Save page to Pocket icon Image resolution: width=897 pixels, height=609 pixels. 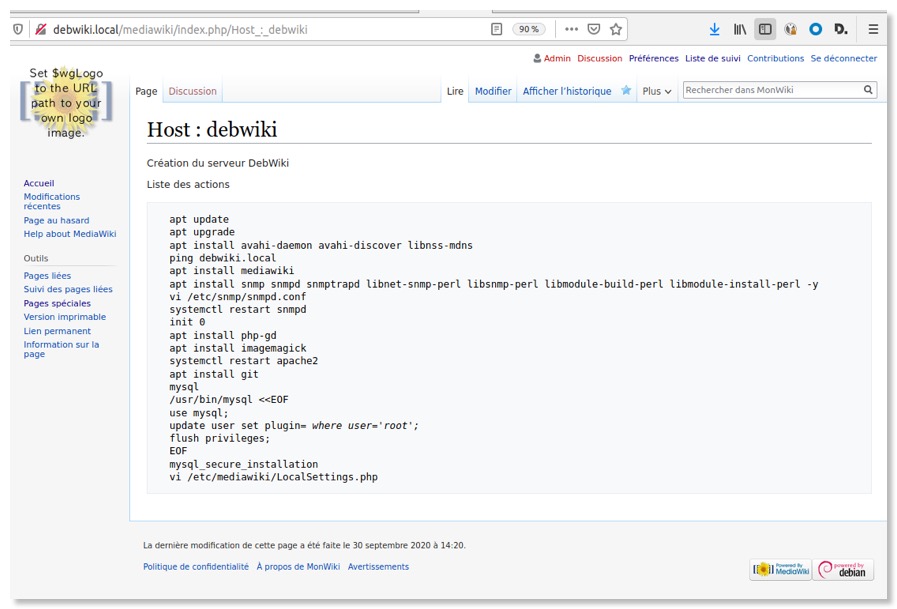594,30
